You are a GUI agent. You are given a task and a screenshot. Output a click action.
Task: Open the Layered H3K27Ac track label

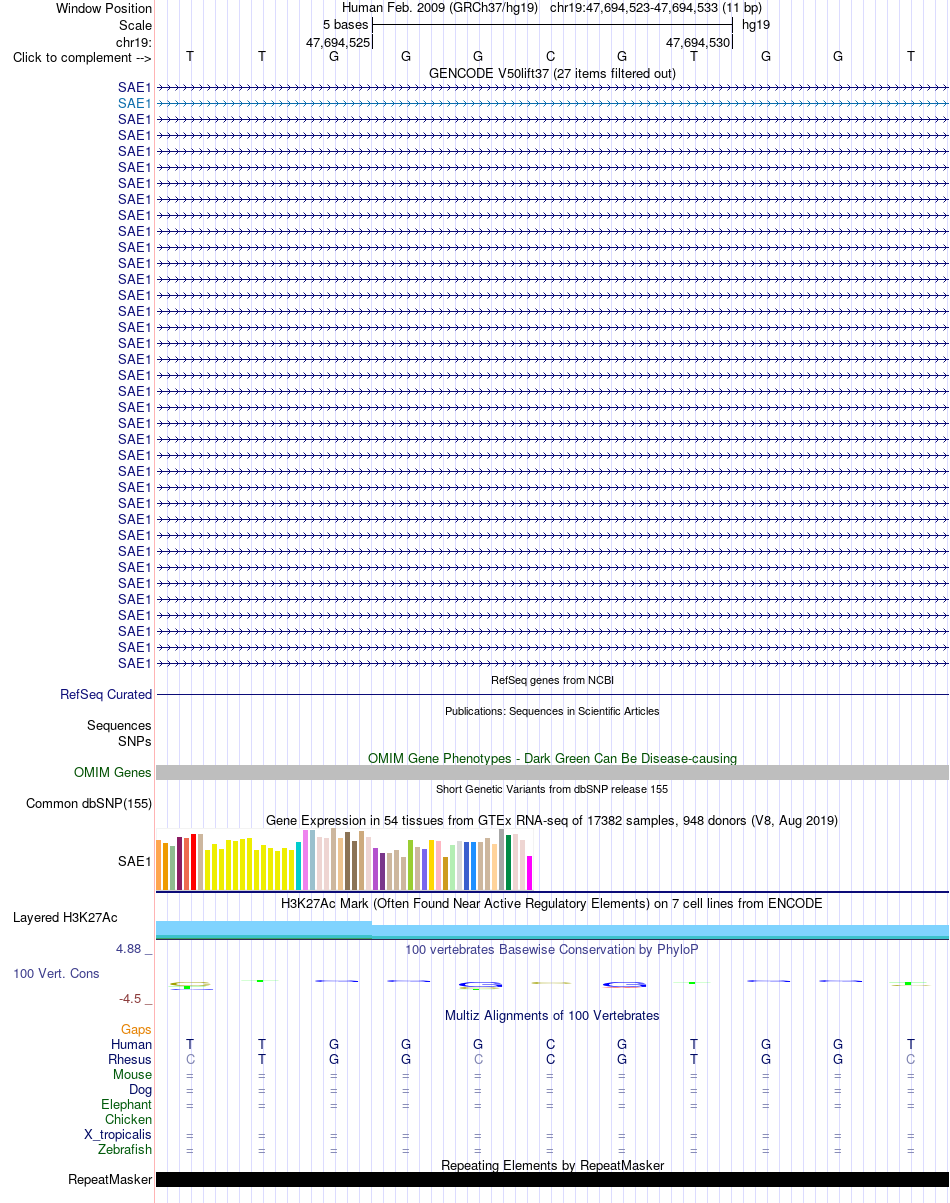[65, 917]
